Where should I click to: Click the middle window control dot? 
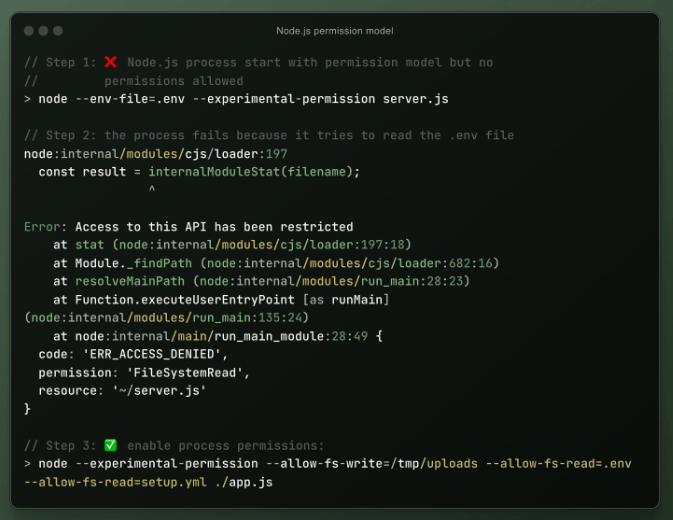click(x=43, y=31)
